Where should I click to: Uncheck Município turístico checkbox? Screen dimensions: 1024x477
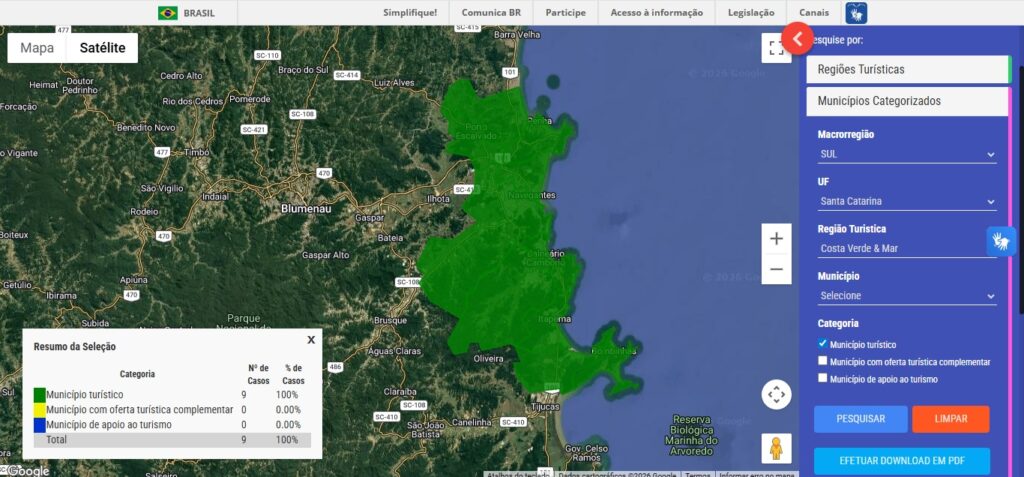[x=822, y=343]
